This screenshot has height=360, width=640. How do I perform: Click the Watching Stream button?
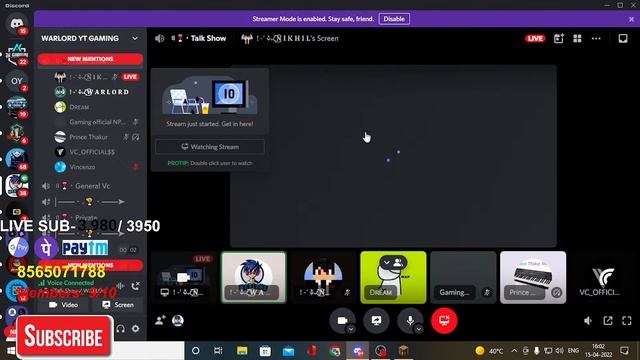[210, 147]
